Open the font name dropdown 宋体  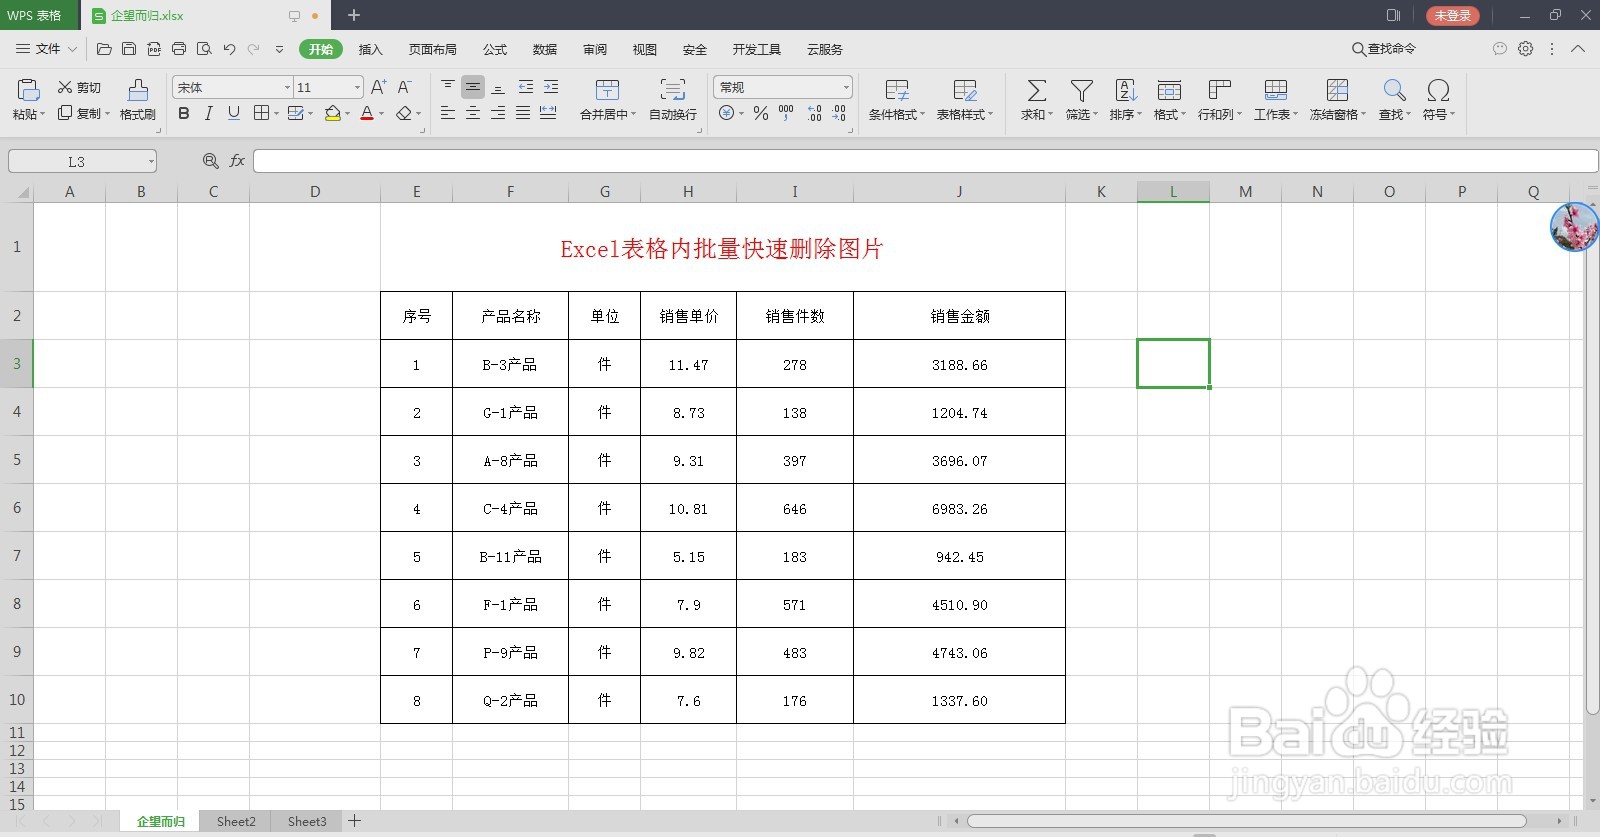[287, 87]
